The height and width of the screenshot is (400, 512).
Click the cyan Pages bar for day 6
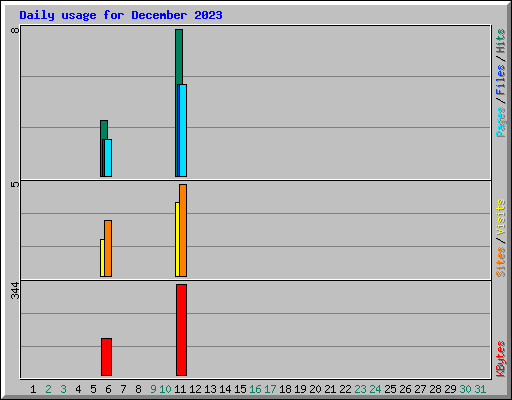tap(108, 158)
